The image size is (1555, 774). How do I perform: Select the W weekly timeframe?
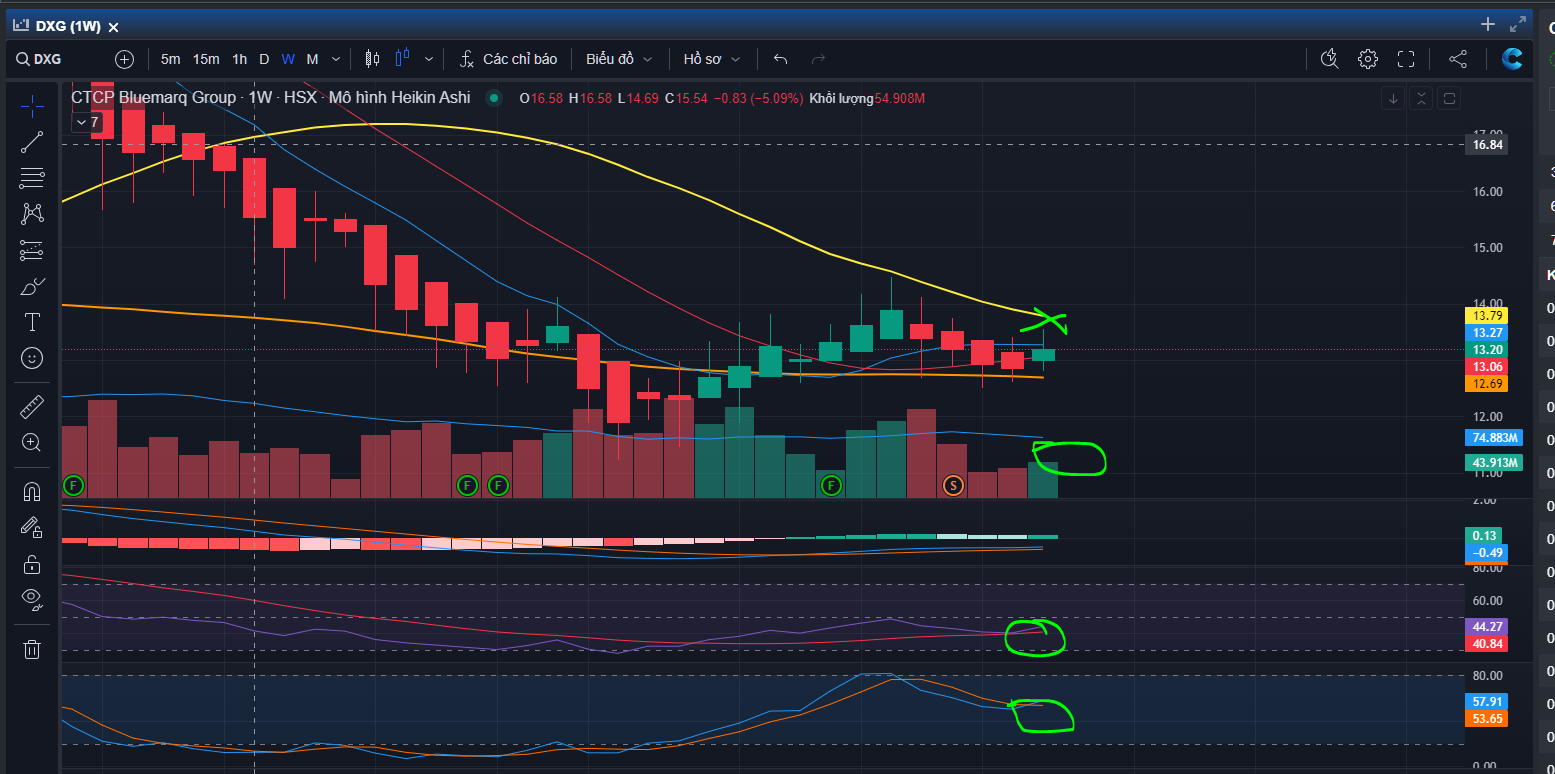click(x=288, y=59)
